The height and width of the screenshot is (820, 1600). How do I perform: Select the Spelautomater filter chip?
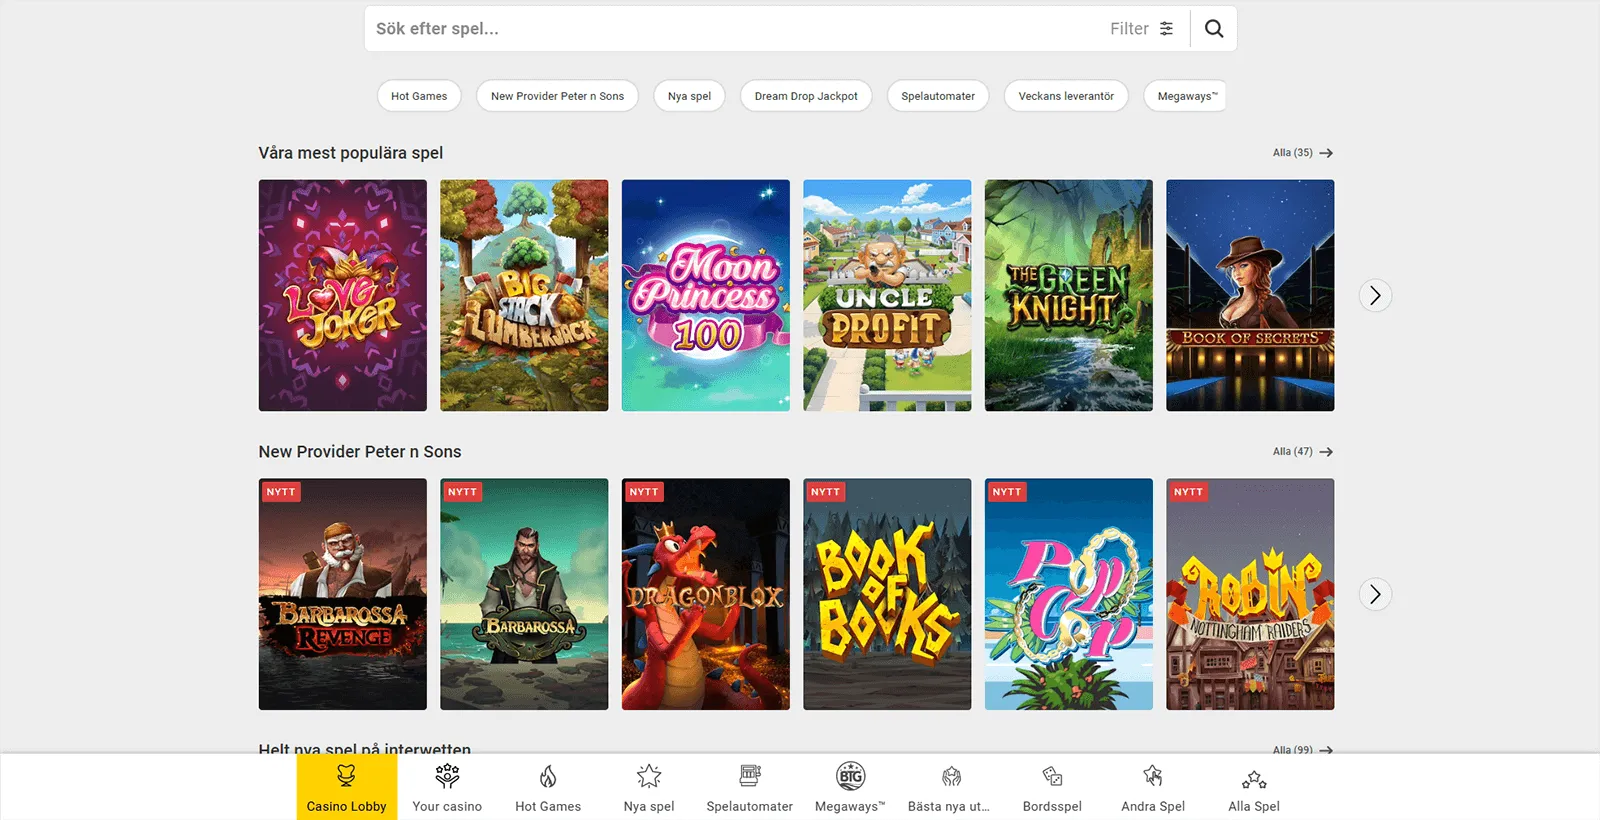tap(938, 96)
